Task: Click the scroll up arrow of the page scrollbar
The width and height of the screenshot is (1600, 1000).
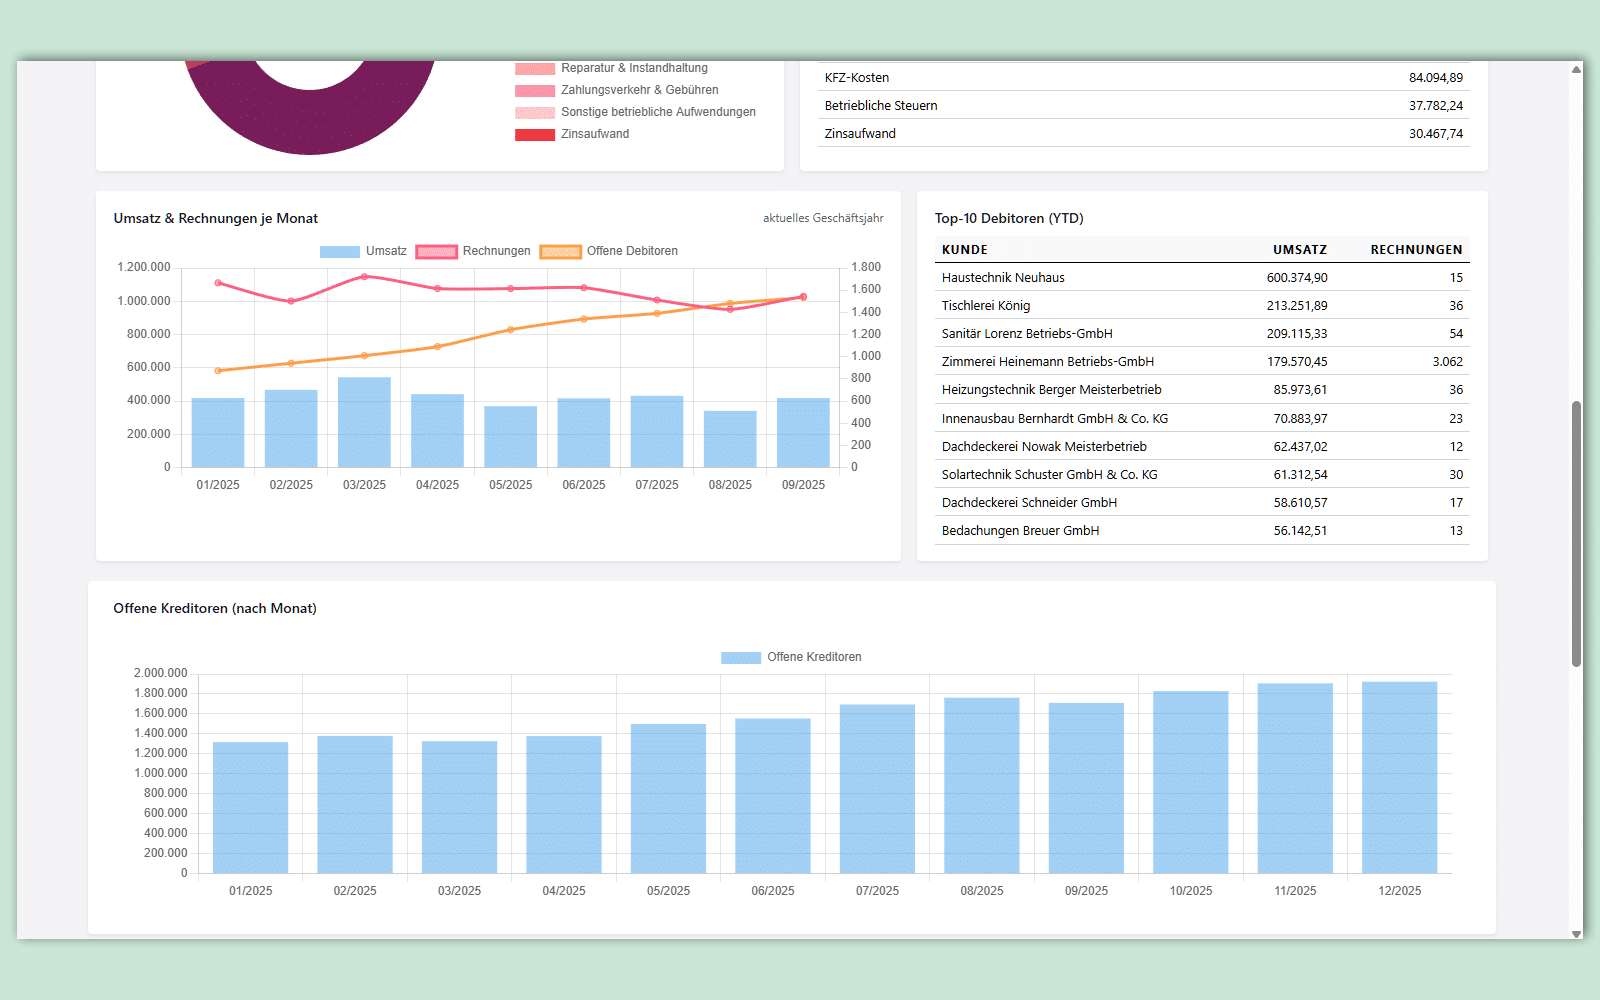Action: pyautogui.click(x=1576, y=70)
